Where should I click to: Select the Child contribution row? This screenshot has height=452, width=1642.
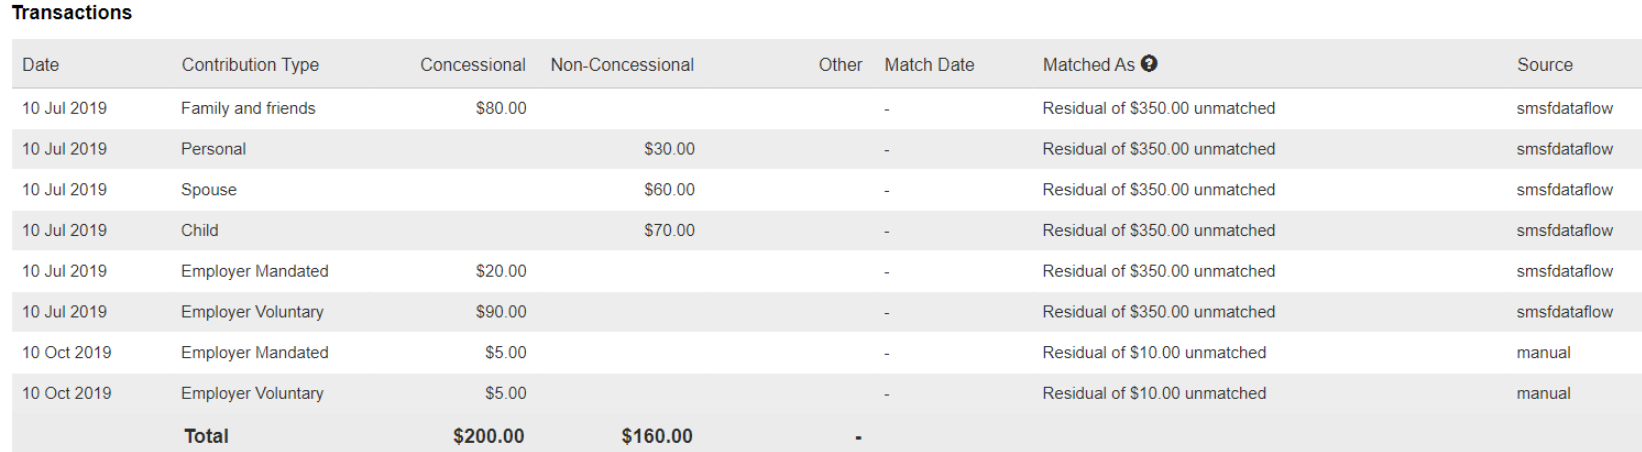(827, 230)
